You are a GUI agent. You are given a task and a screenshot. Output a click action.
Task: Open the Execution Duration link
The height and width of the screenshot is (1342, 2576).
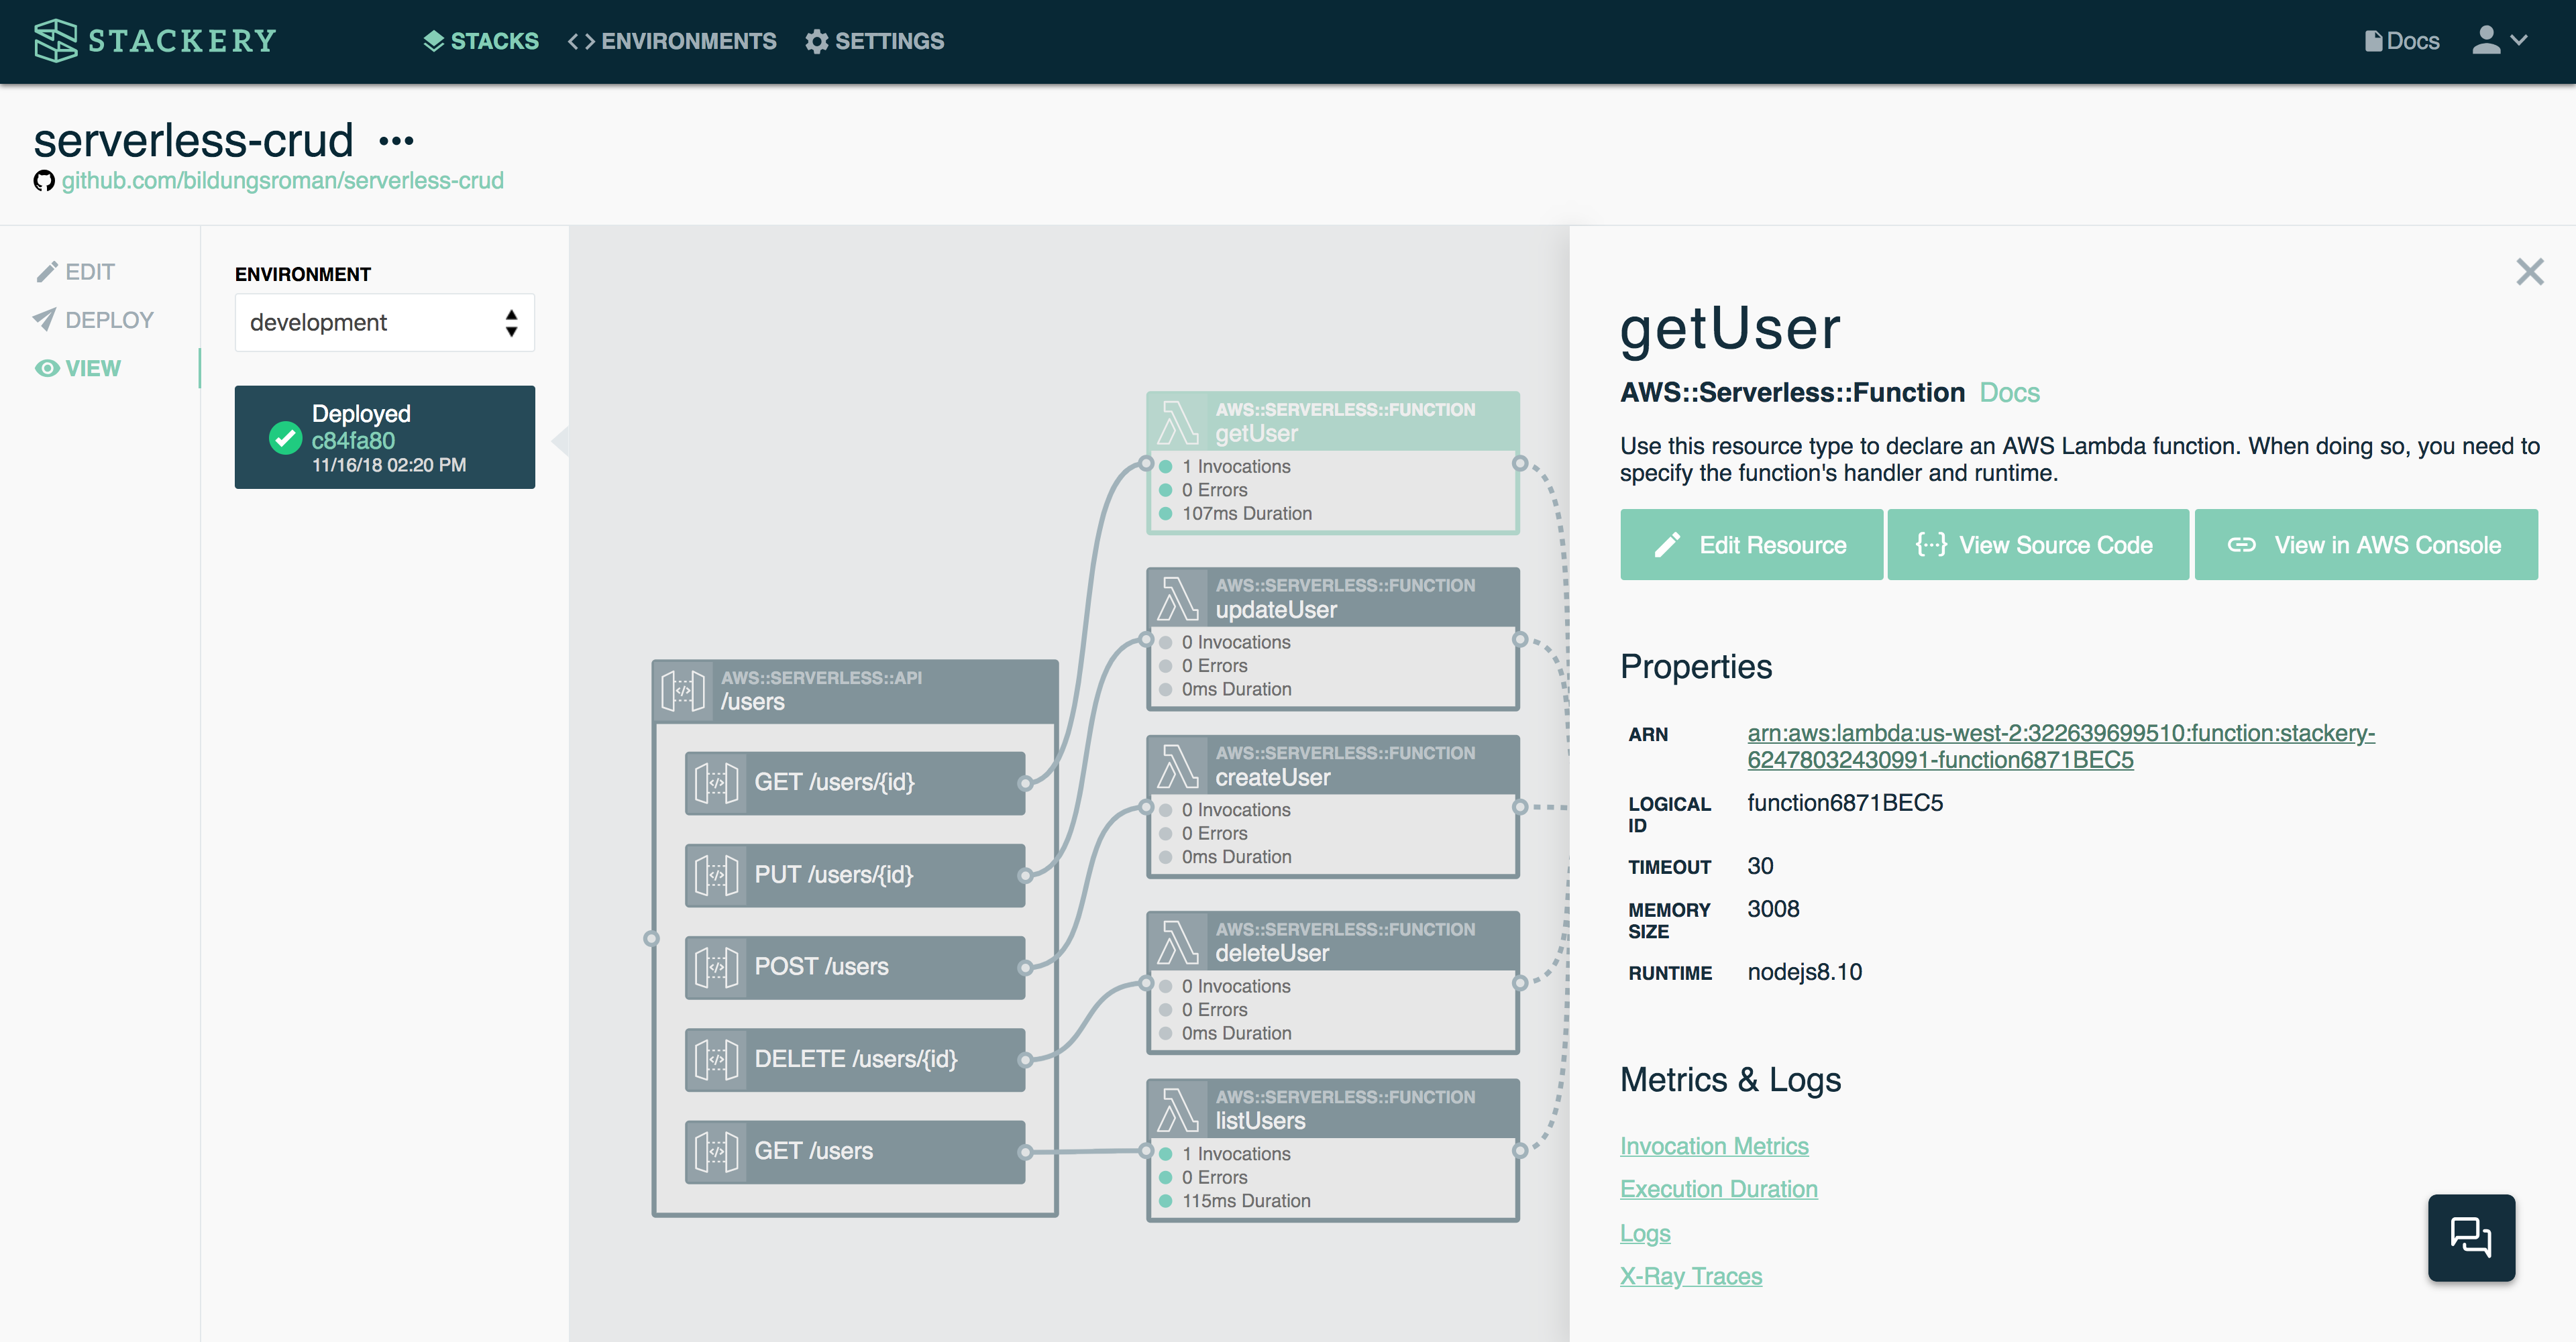1719,1189
